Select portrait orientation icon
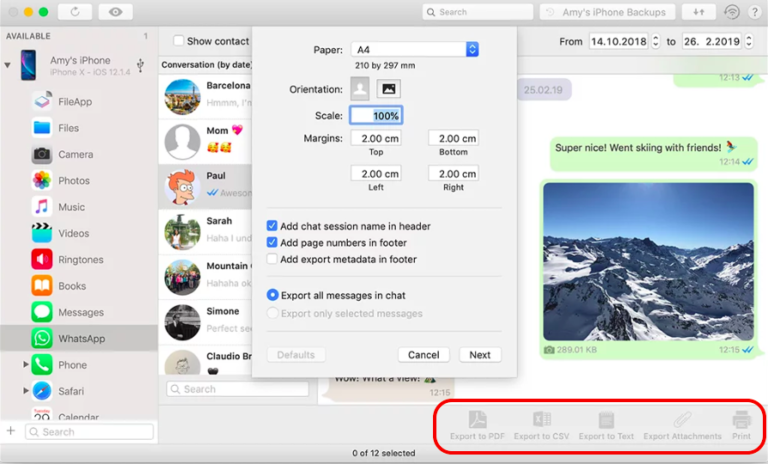The height and width of the screenshot is (464, 768). click(x=360, y=88)
